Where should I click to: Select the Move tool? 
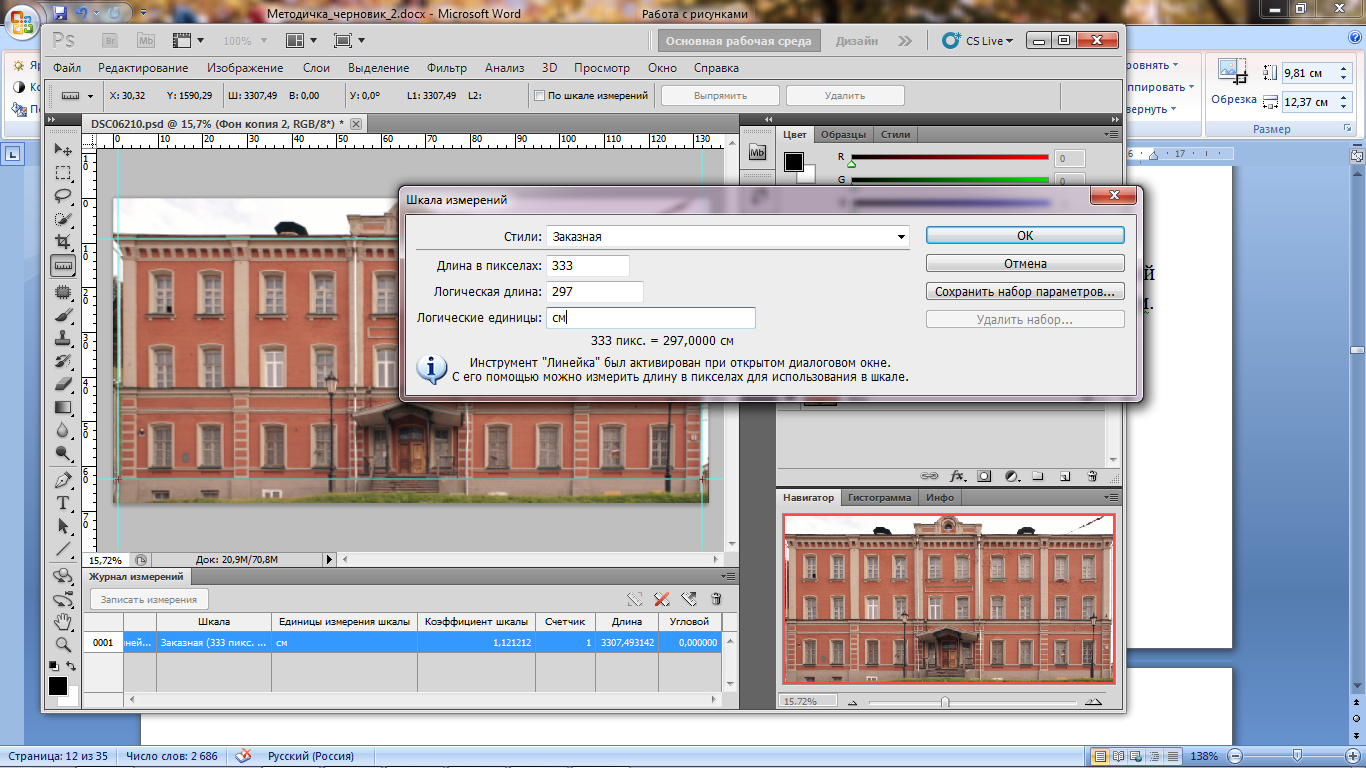click(x=63, y=150)
